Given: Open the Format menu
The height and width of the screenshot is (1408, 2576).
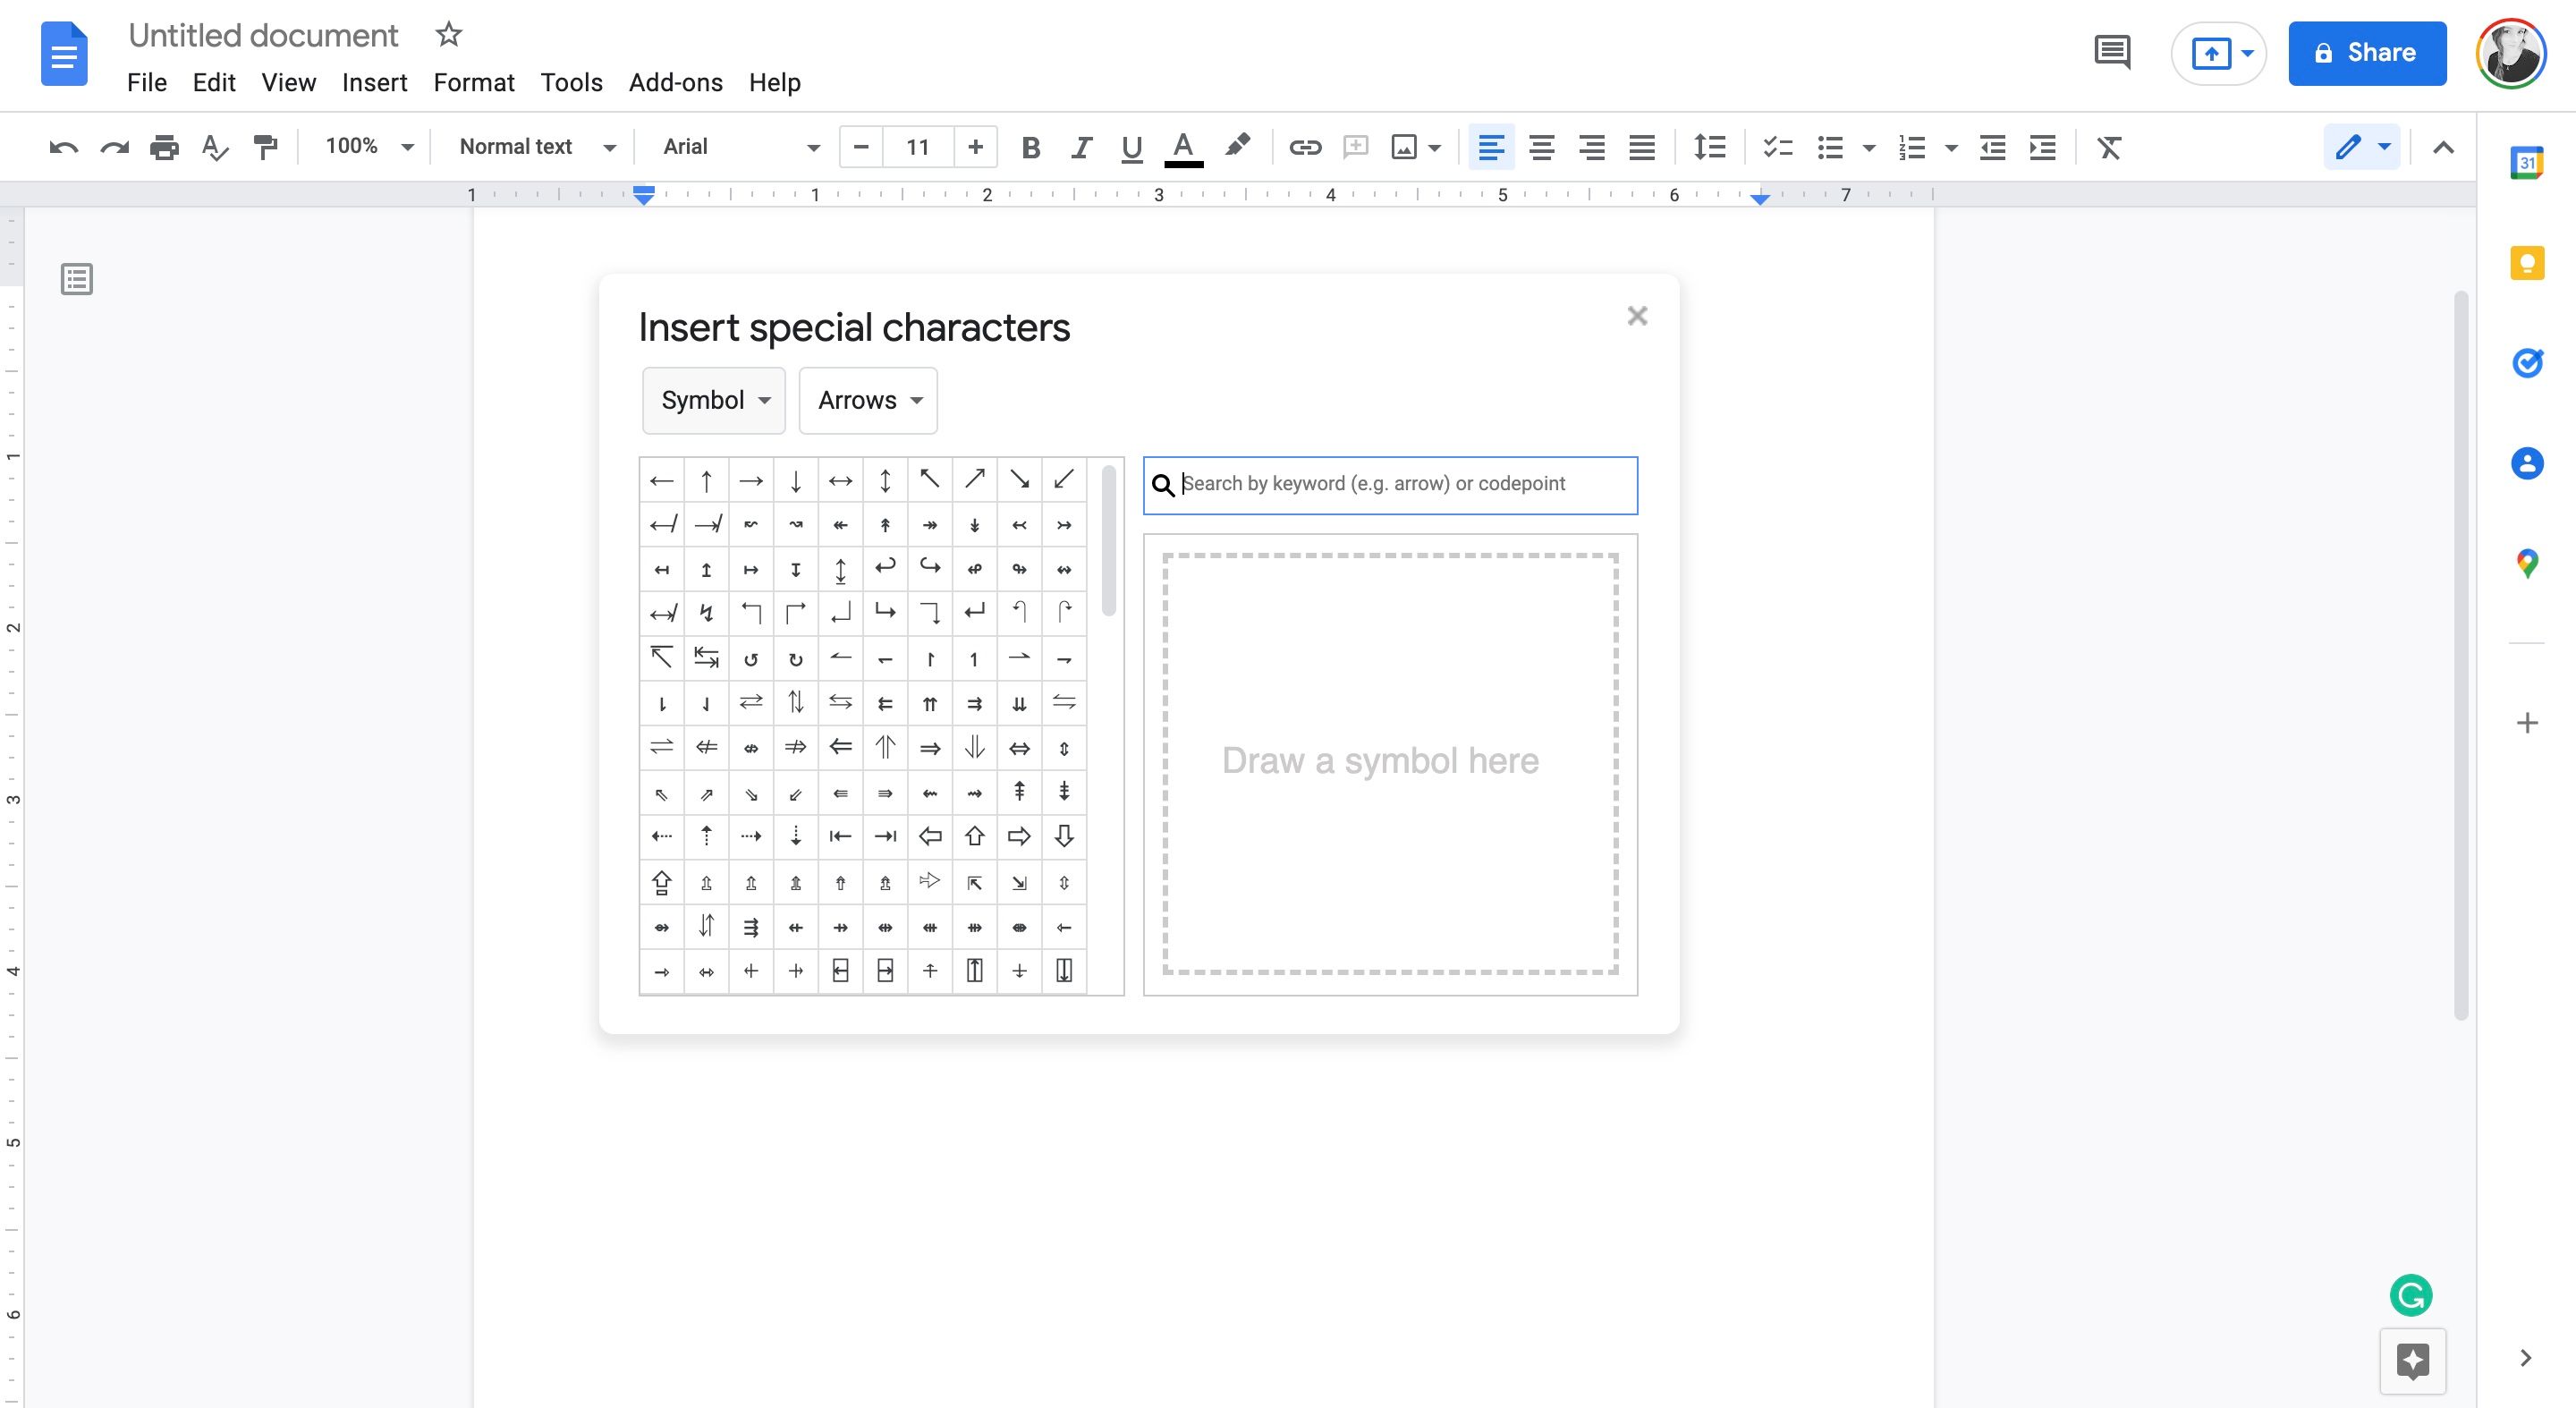Looking at the screenshot, I should coord(473,82).
